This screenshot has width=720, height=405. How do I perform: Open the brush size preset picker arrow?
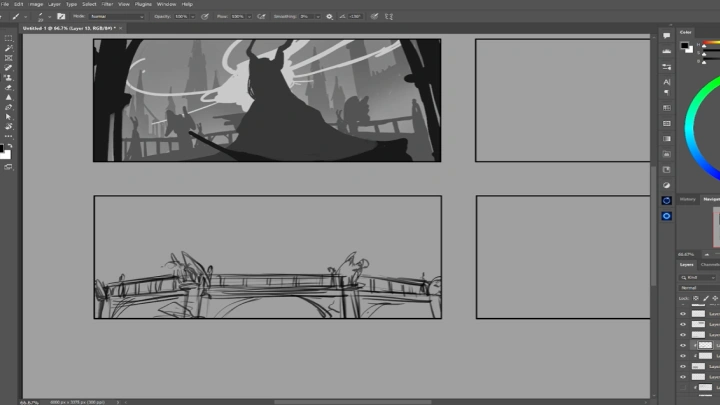[49, 17]
